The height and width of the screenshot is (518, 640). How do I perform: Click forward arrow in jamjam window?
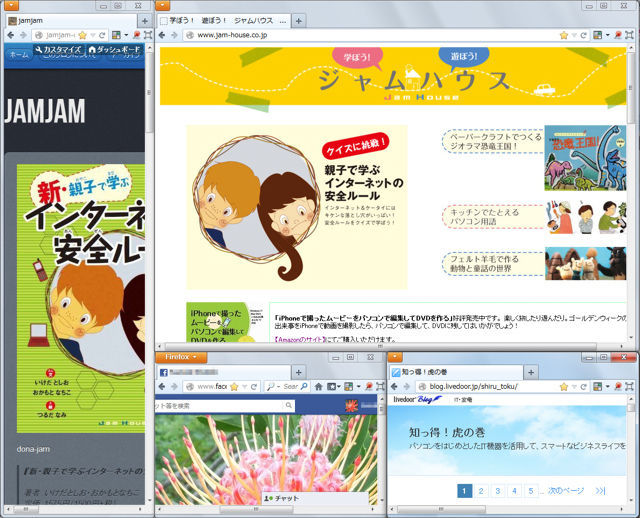point(23,35)
